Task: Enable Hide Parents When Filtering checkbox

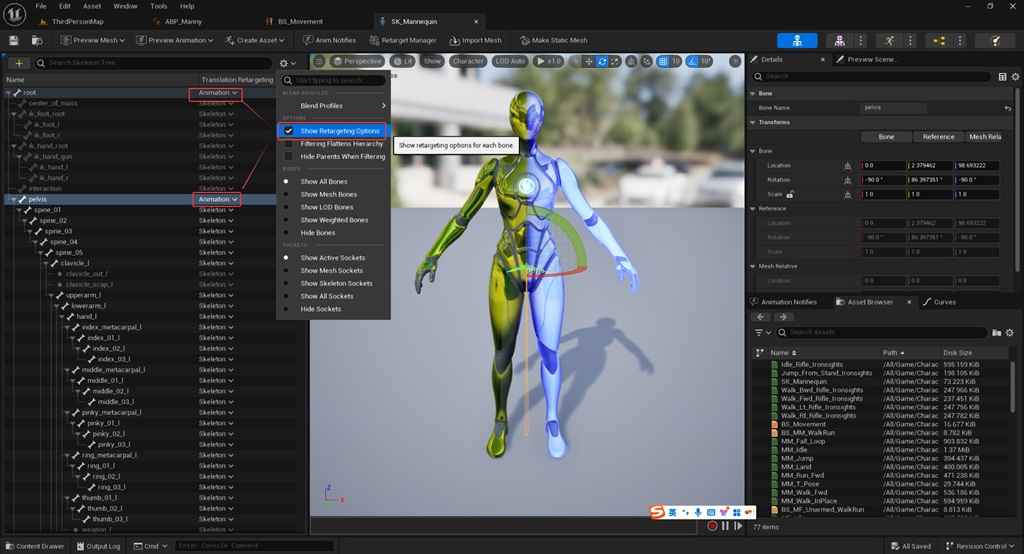Action: point(289,157)
